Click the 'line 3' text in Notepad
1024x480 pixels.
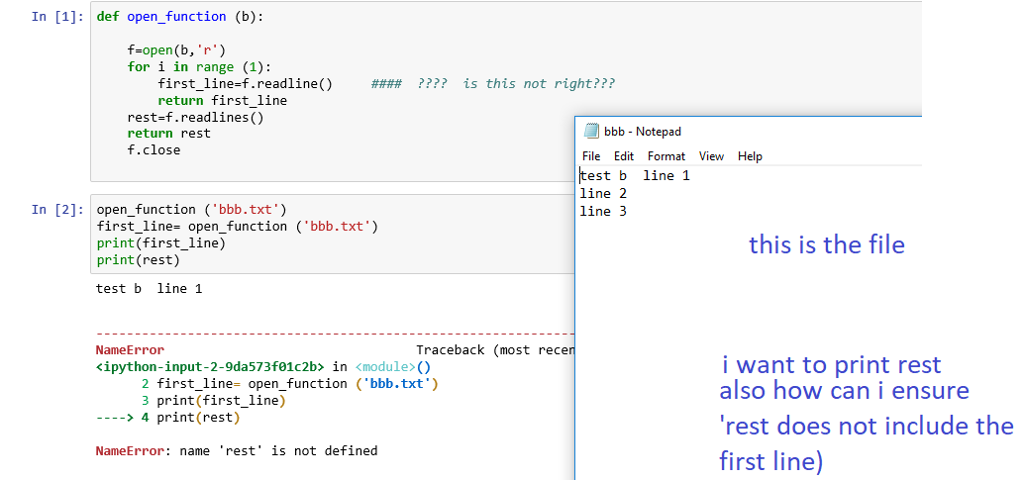(603, 211)
